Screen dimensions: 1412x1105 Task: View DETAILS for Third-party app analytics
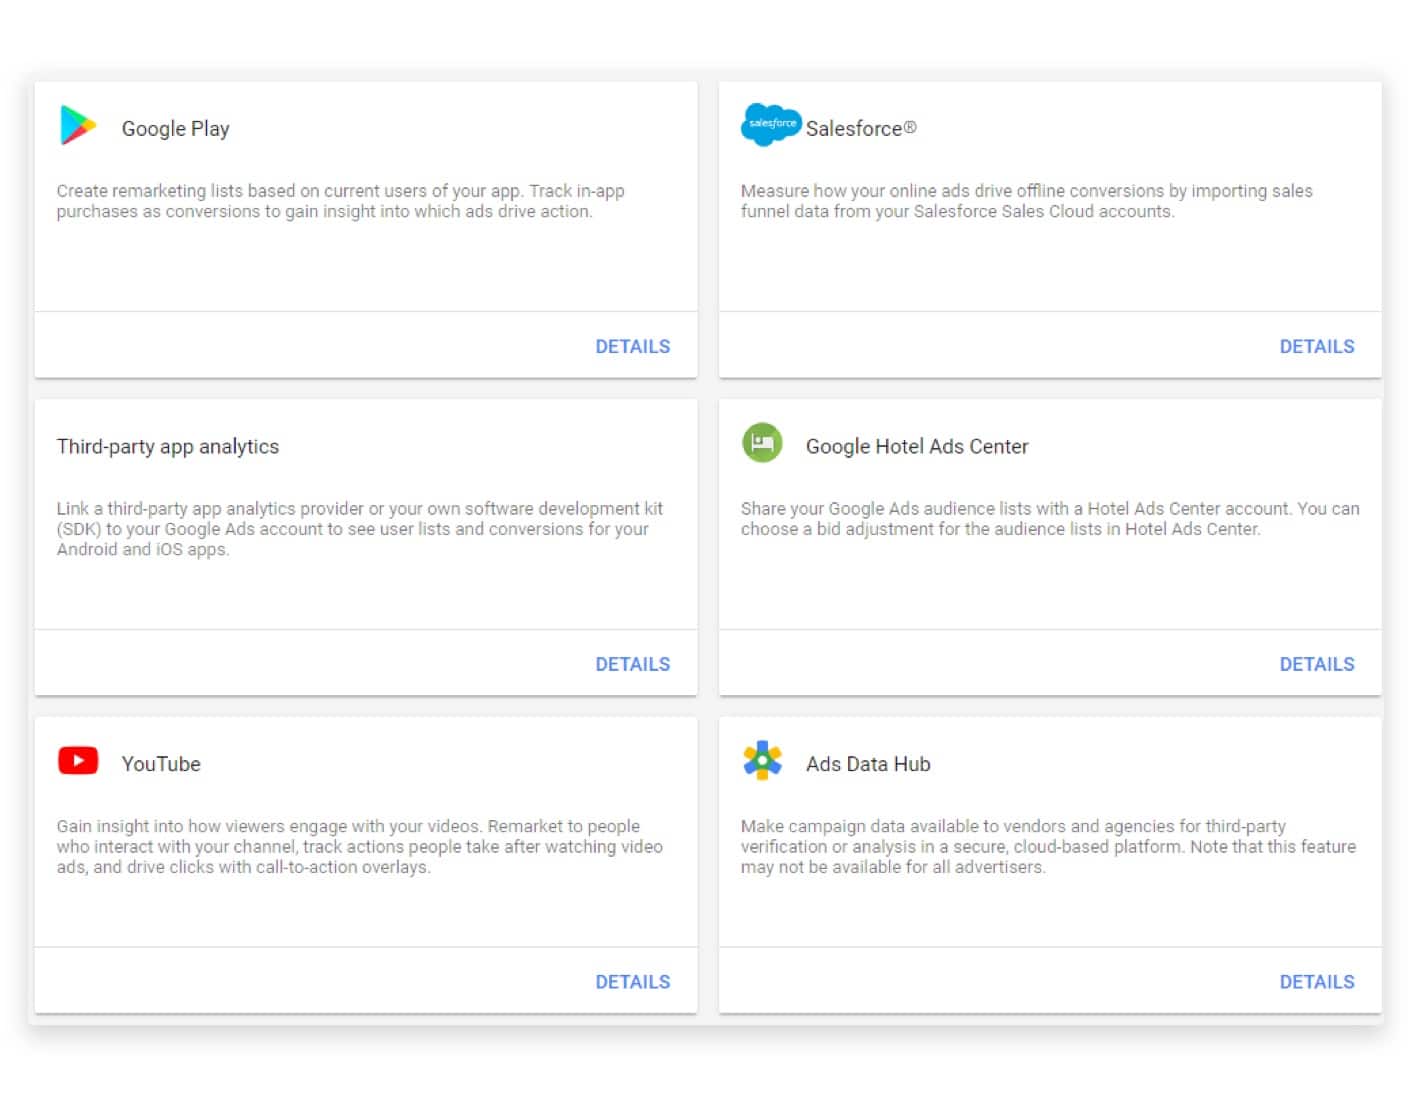click(632, 665)
